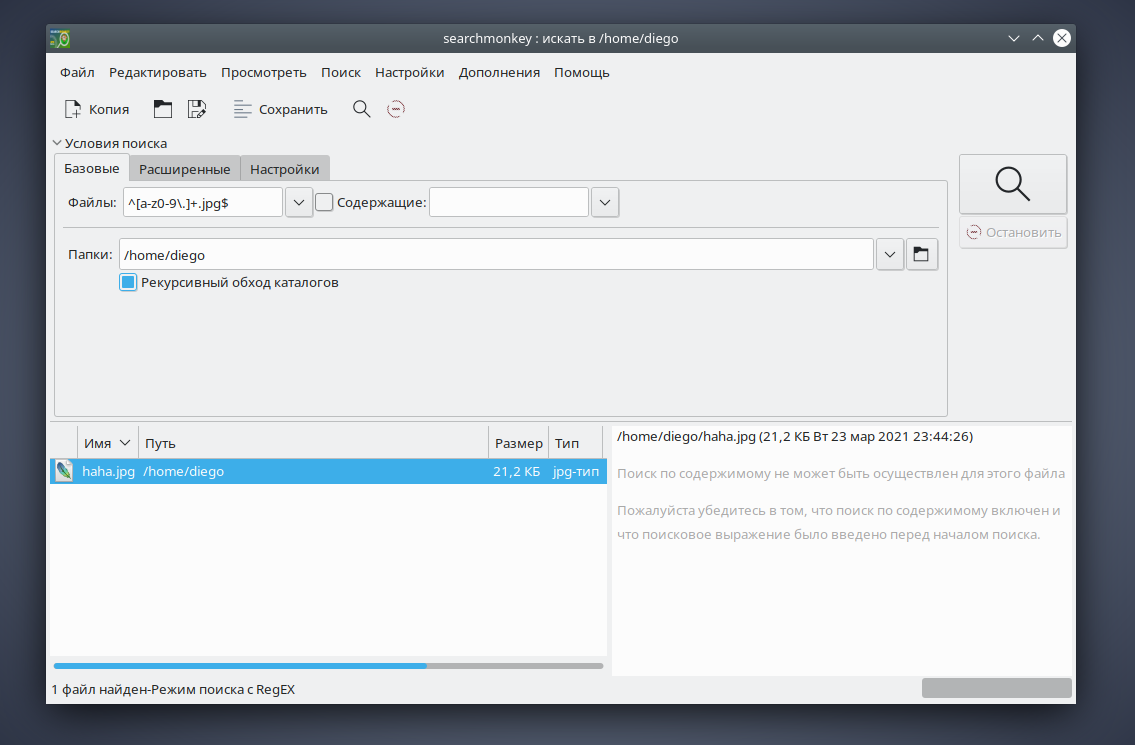Click the small magnifier icon in toolbar
1135x745 pixels.
(362, 109)
